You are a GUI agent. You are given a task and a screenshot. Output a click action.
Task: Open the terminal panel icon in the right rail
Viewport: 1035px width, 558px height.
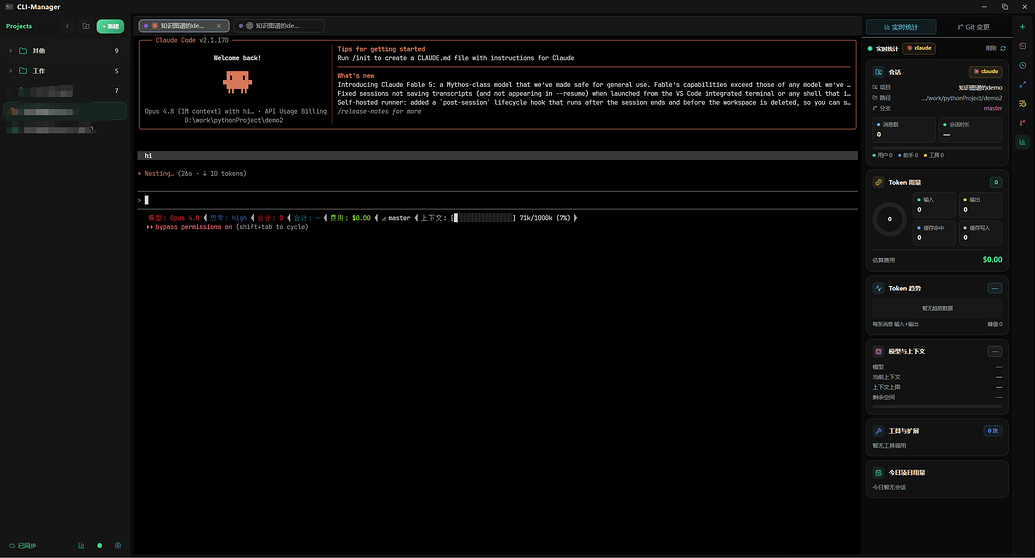coord(1022,46)
